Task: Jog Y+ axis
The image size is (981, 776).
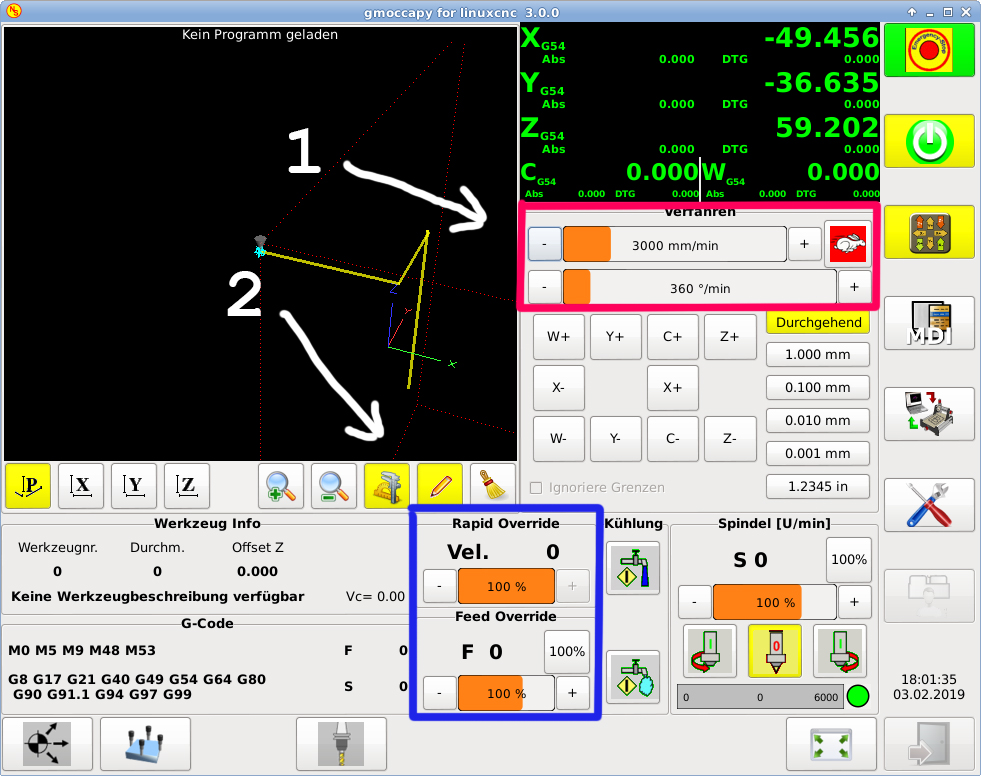Action: click(616, 337)
